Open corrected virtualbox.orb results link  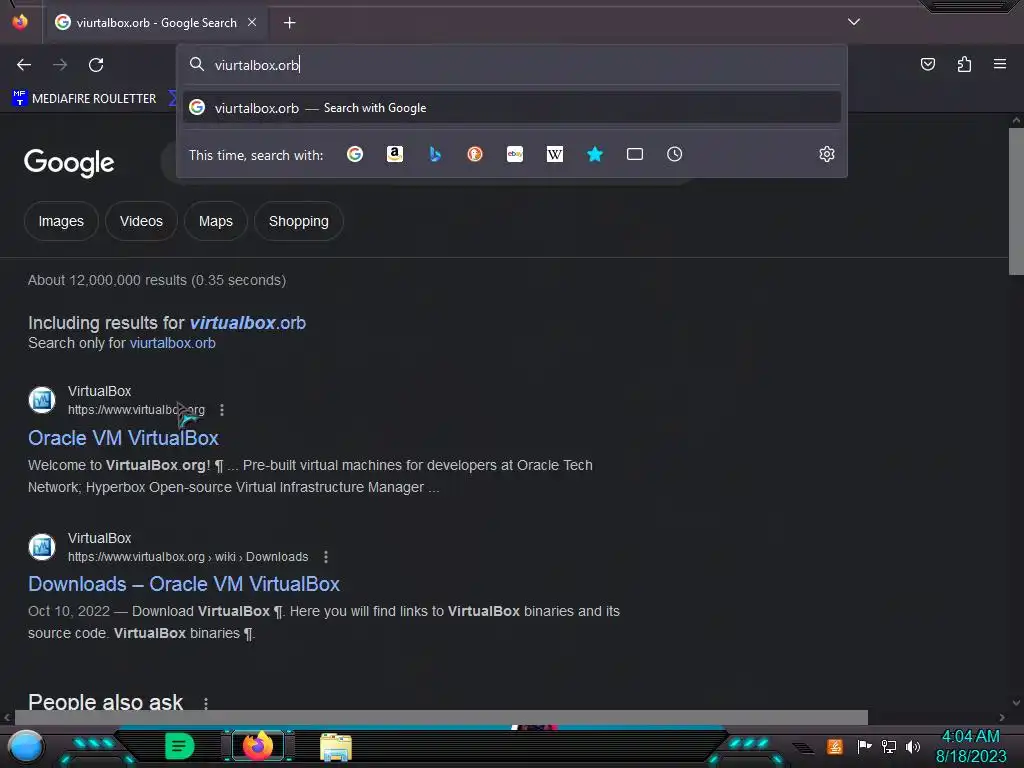click(248, 323)
